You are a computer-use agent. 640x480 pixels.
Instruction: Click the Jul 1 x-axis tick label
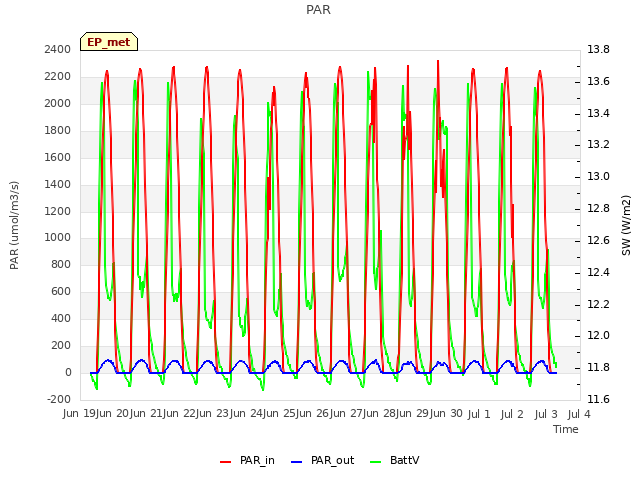click(478, 414)
